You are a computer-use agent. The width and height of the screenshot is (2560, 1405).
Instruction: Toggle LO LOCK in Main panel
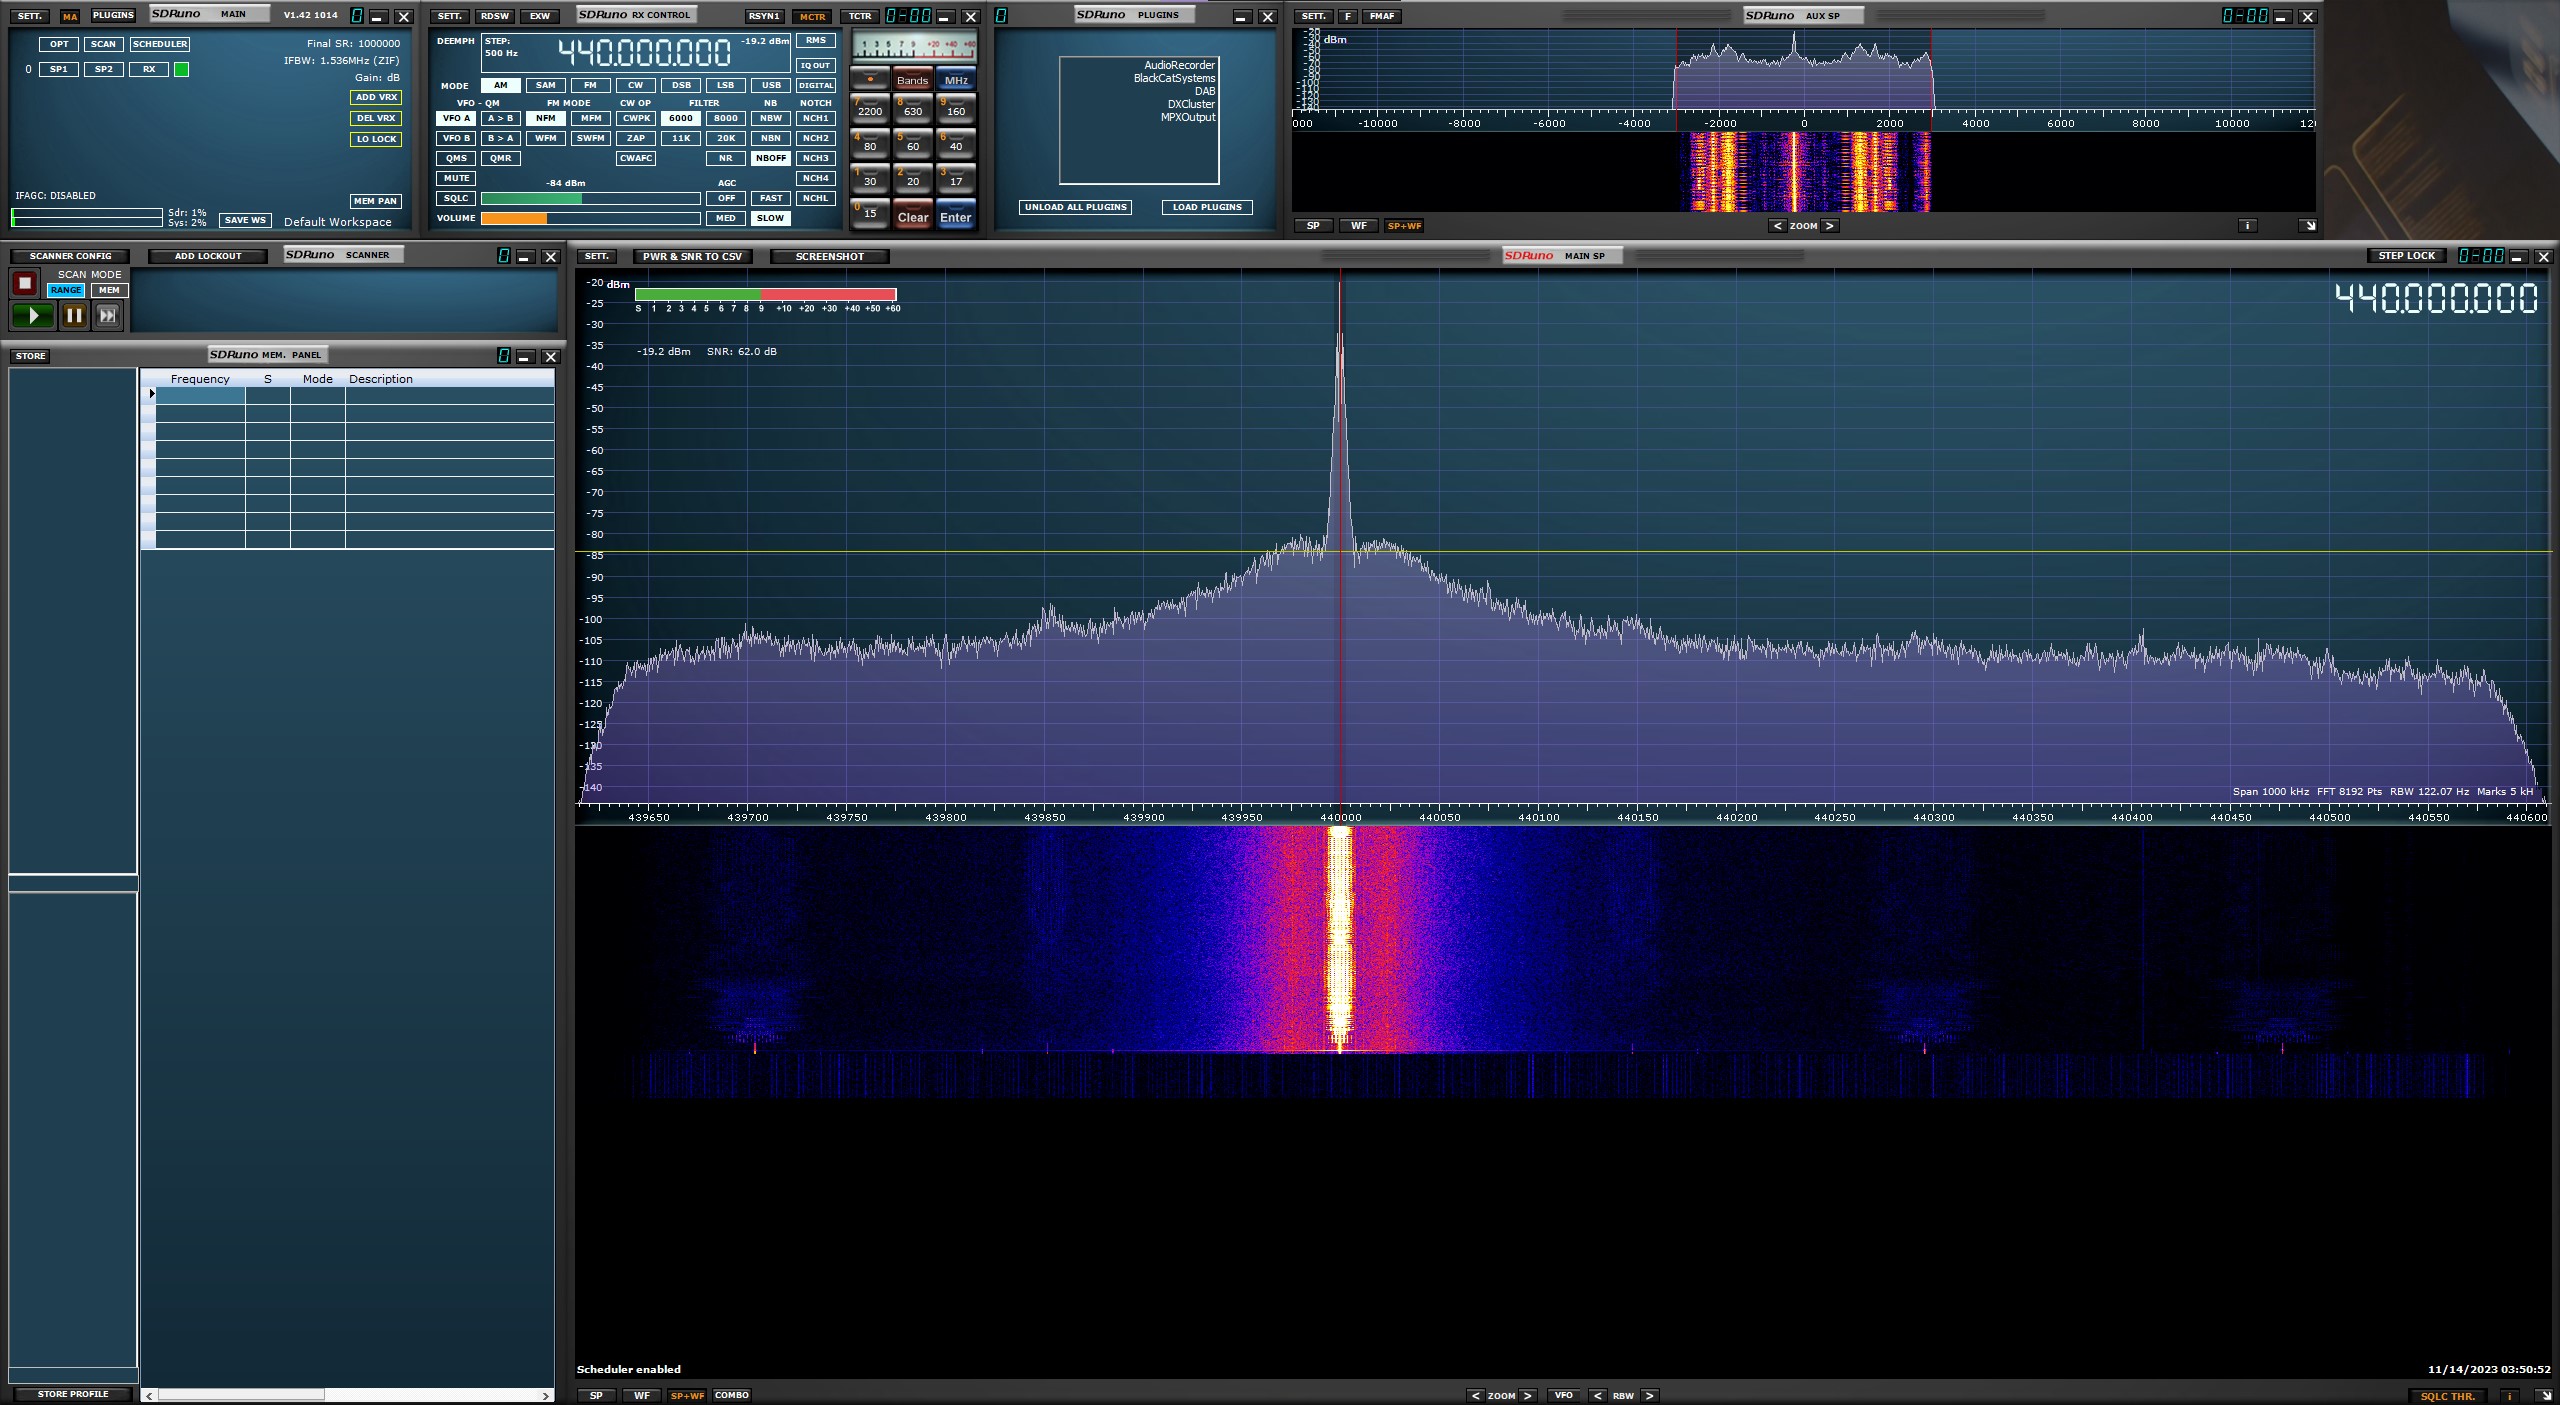point(376,139)
